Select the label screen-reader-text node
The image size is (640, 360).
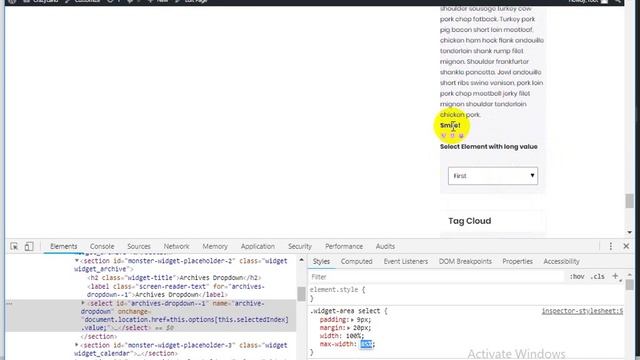pyautogui.click(x=176, y=290)
